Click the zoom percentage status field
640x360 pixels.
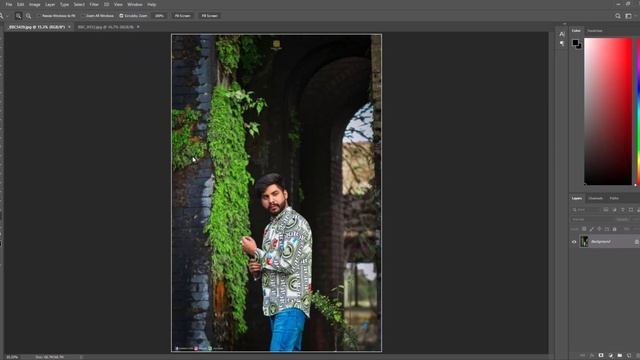(x=12, y=357)
